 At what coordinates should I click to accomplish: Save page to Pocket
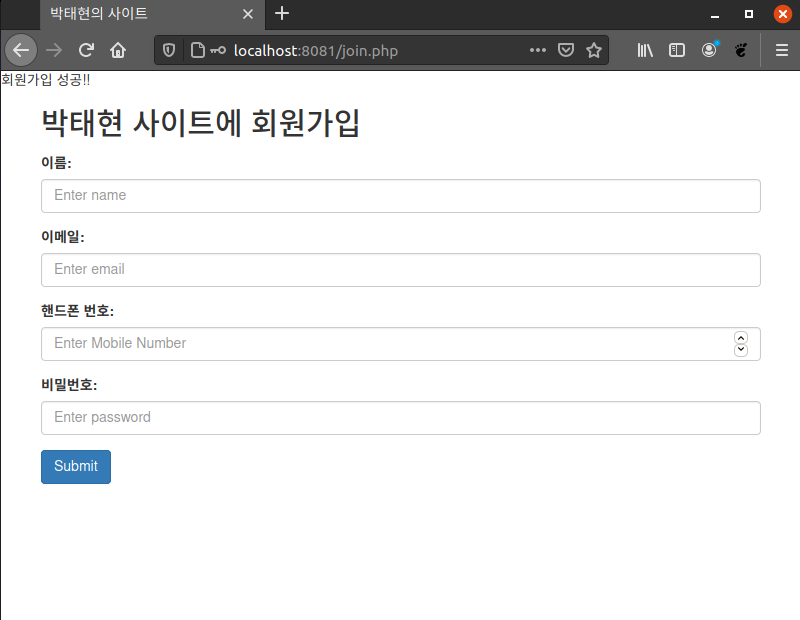pyautogui.click(x=566, y=50)
